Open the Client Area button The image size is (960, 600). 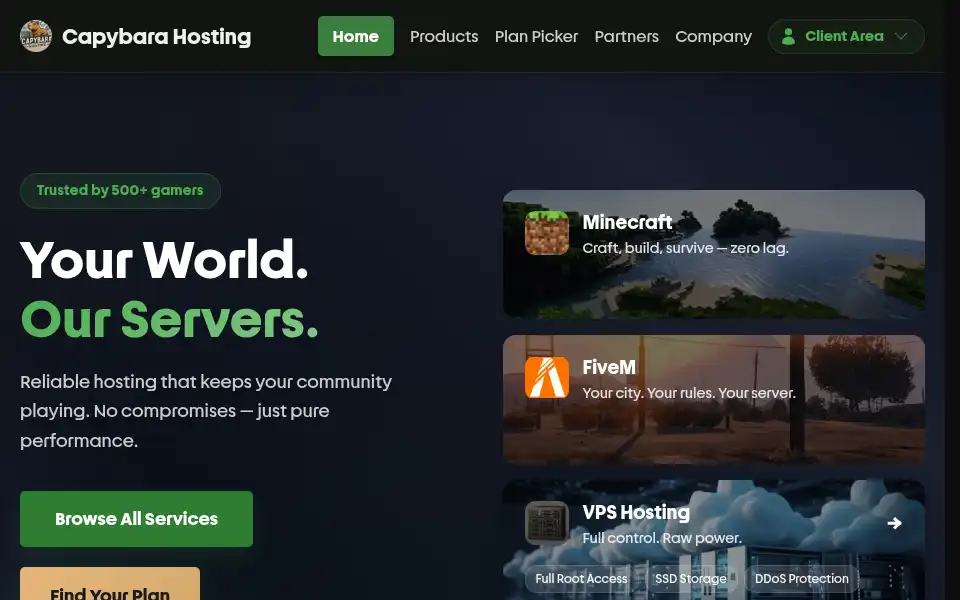pyautogui.click(x=846, y=36)
